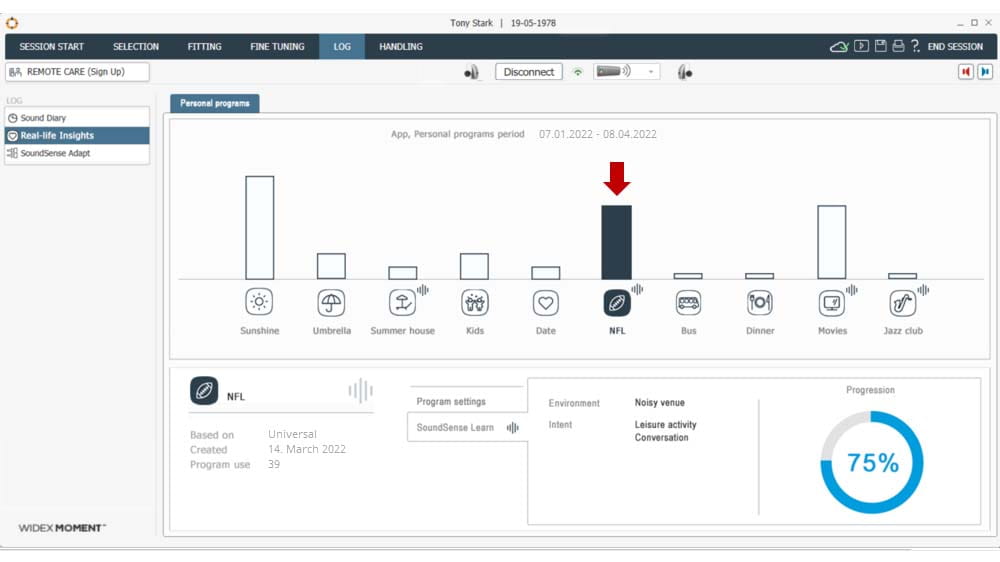Viewport: 1000px width, 562px height.
Task: Select the Dinner program icon
Action: pyautogui.click(x=760, y=302)
